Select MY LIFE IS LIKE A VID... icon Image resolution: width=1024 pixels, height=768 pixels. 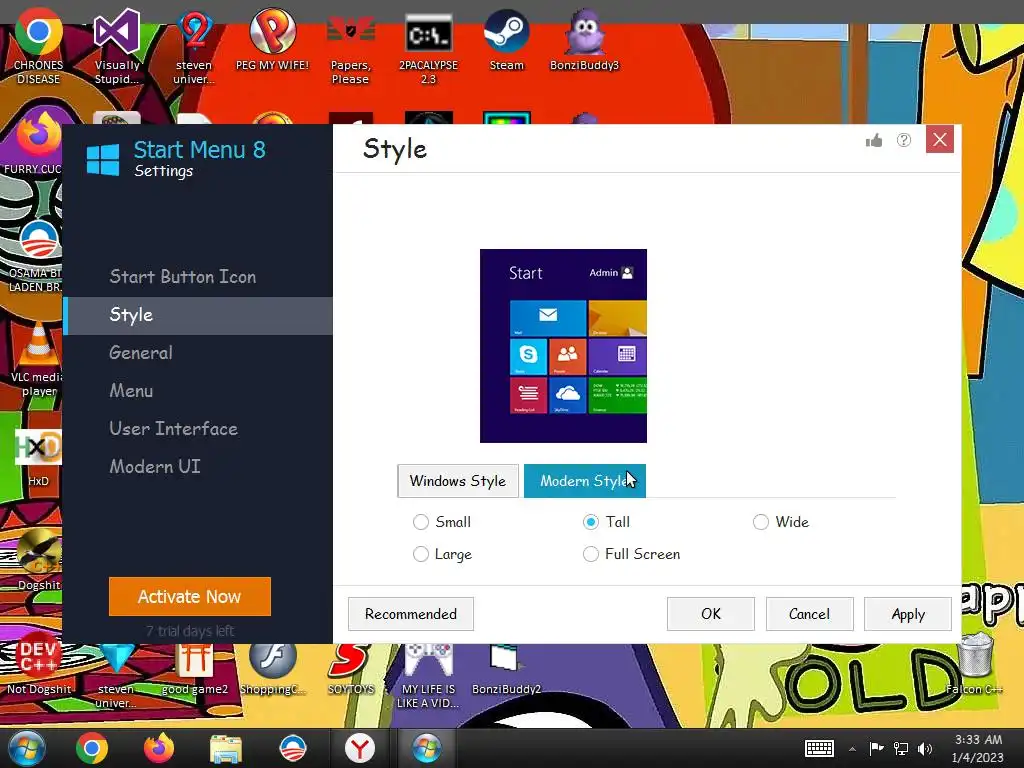(x=428, y=676)
